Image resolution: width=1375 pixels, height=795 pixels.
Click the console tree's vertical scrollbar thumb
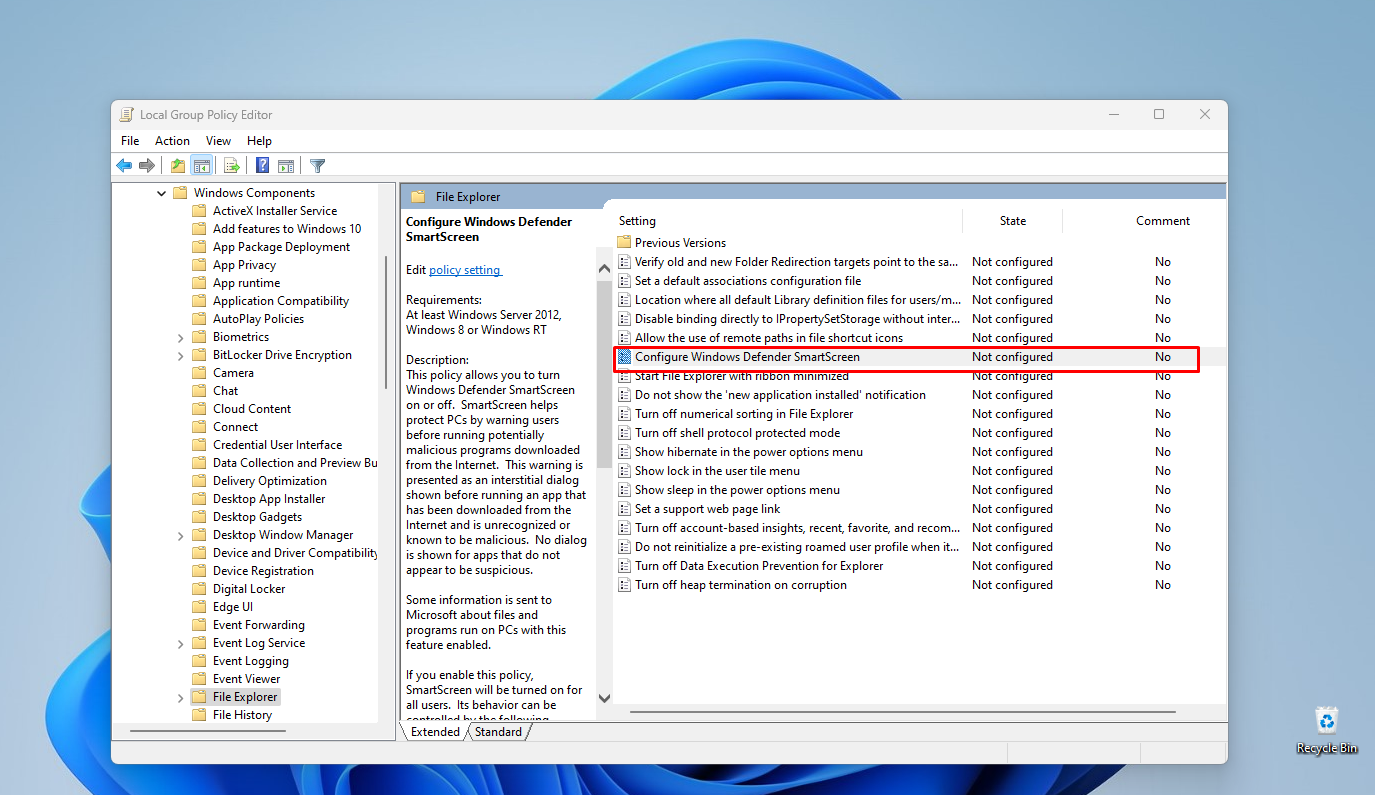point(386,322)
